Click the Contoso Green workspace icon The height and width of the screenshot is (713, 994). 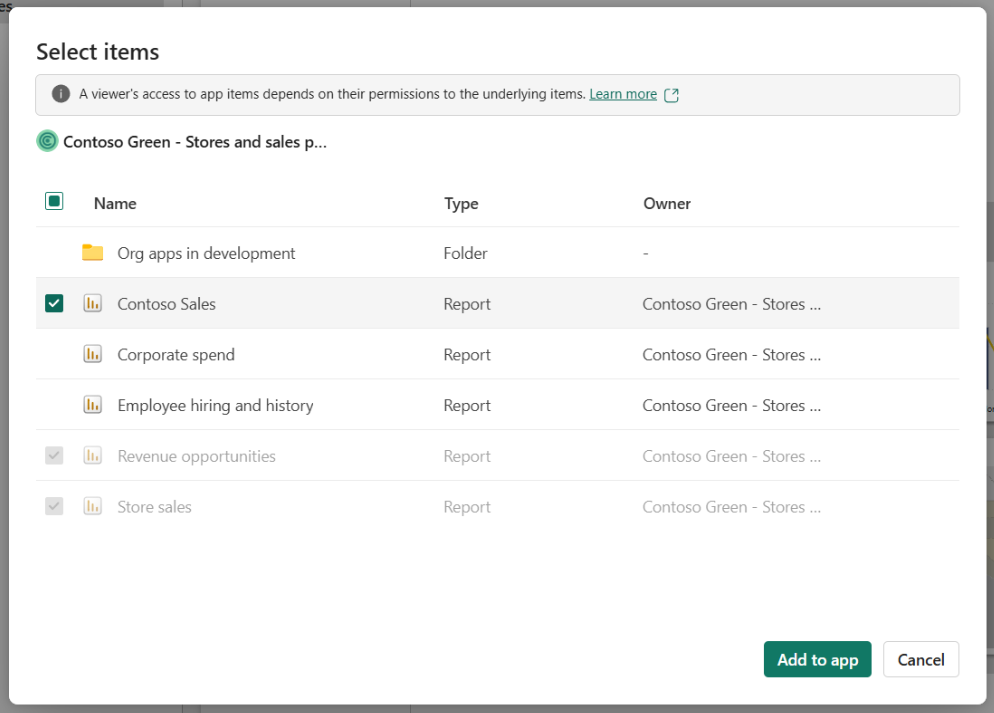pos(47,141)
